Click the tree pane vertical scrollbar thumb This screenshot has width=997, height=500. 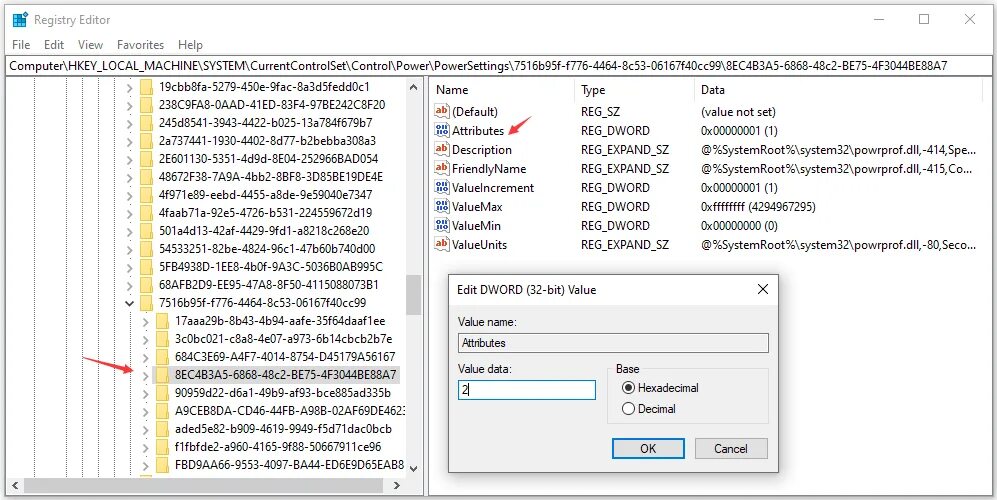[x=413, y=295]
